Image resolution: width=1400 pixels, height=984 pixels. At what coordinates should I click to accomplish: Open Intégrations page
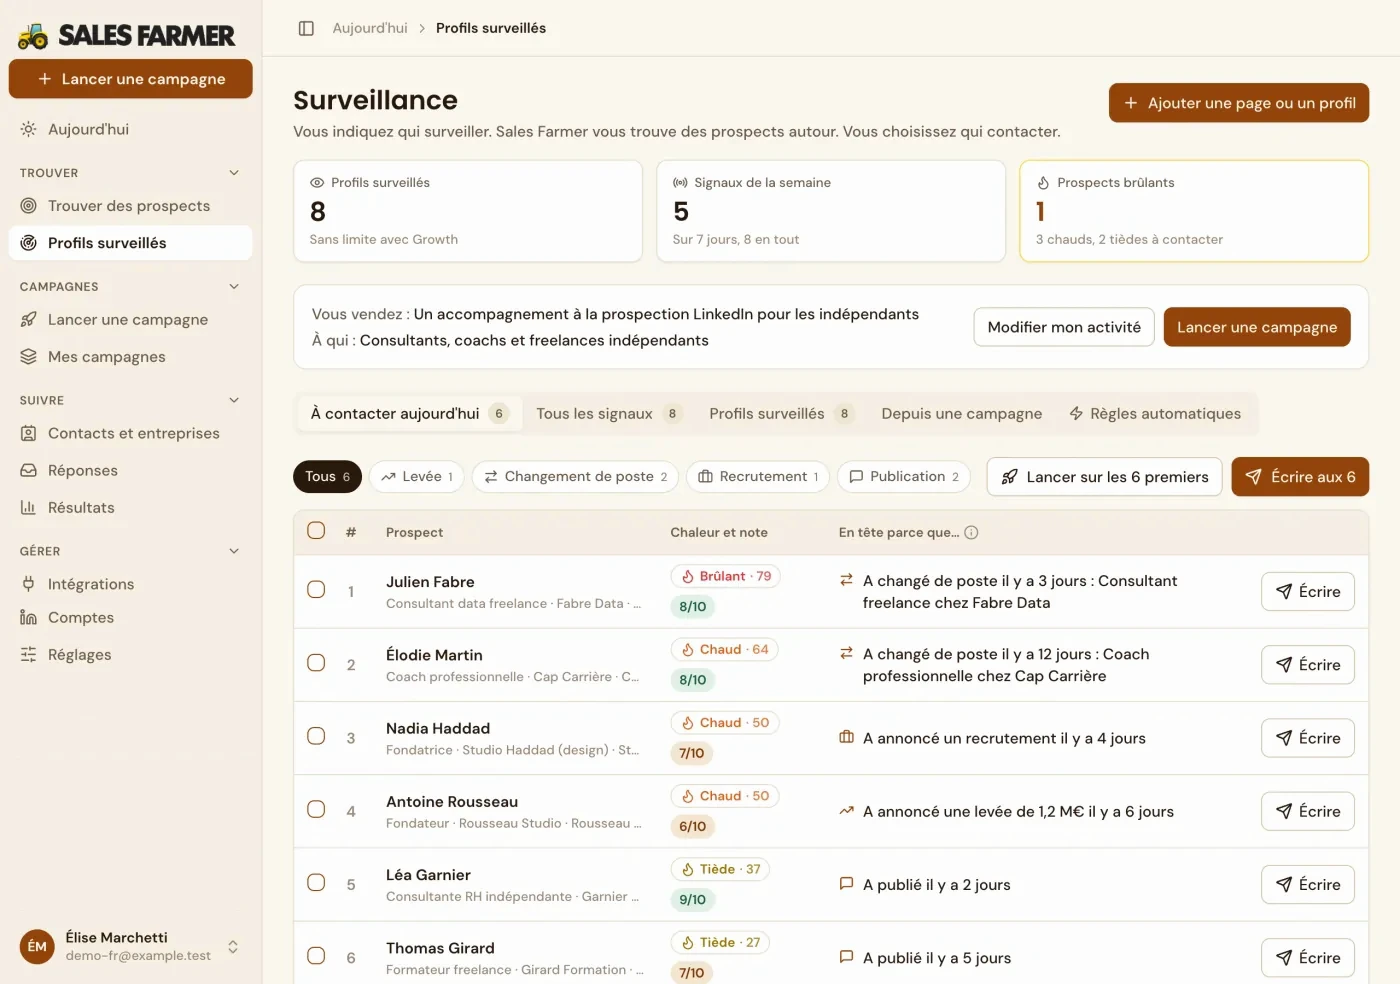pos(130,584)
